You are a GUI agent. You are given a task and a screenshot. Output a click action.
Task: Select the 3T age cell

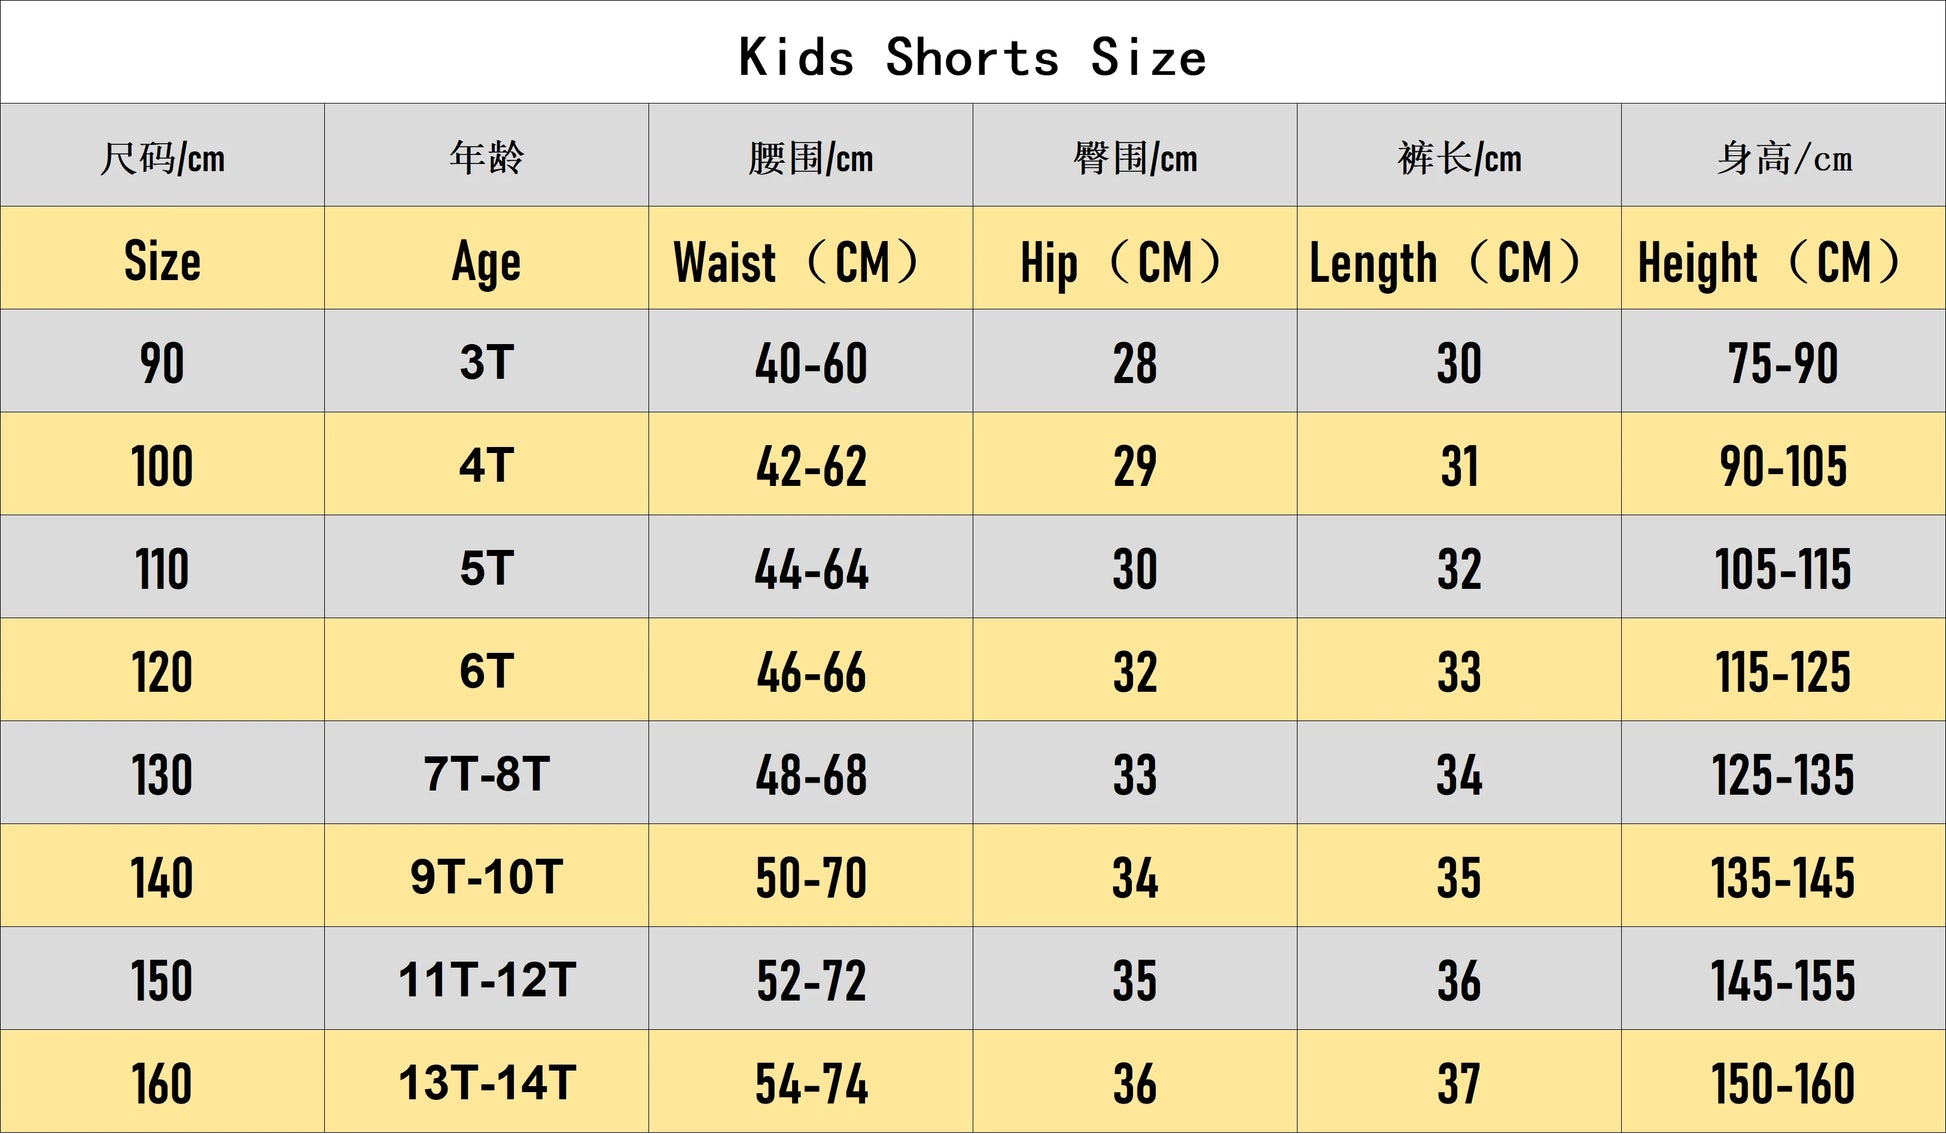click(x=486, y=361)
